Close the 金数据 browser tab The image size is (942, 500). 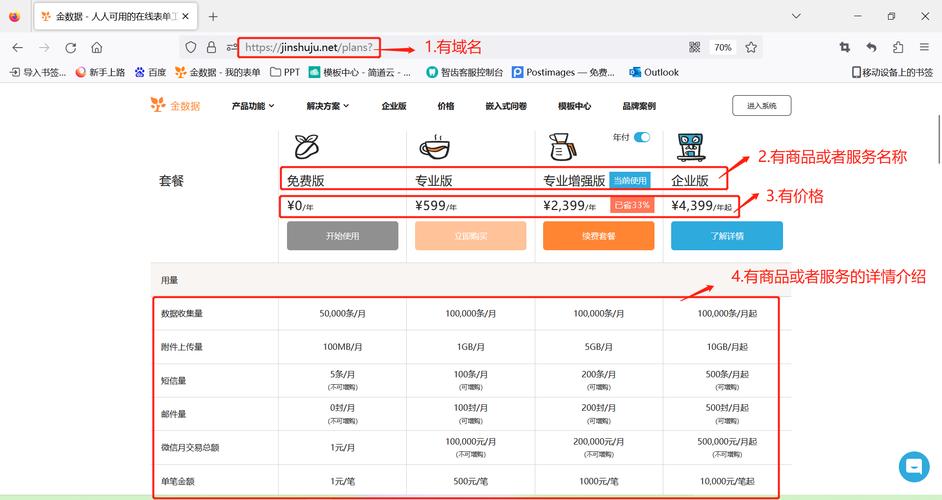coord(186,16)
